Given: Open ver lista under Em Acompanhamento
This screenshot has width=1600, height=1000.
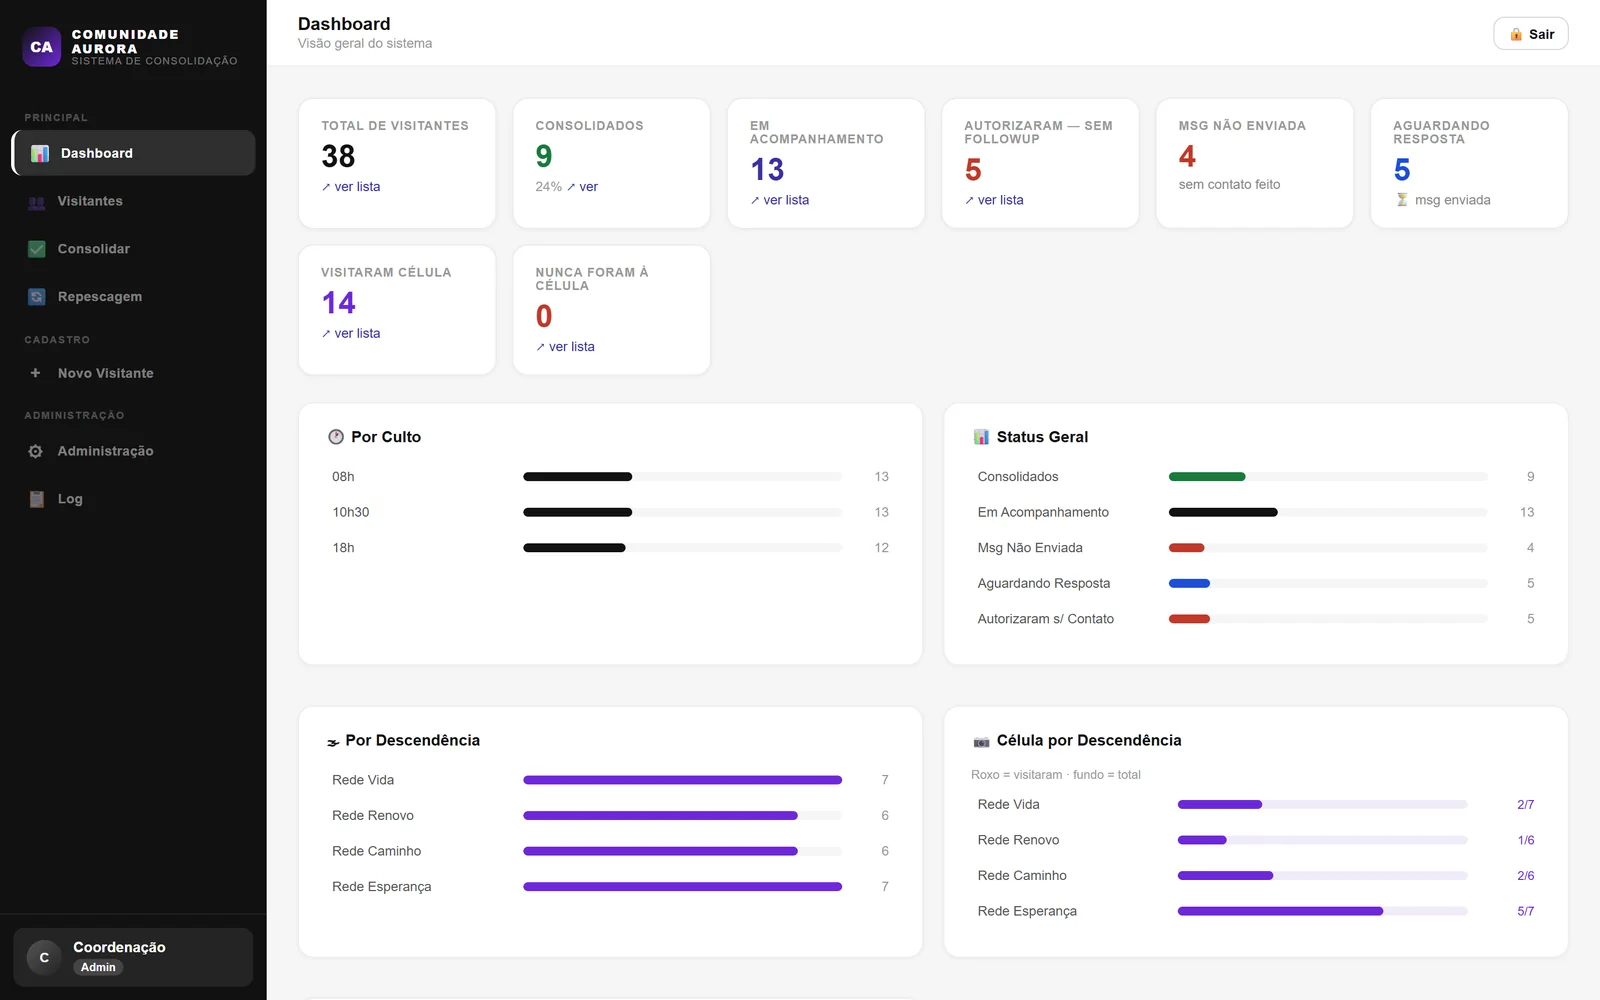Looking at the screenshot, I should pyautogui.click(x=780, y=200).
